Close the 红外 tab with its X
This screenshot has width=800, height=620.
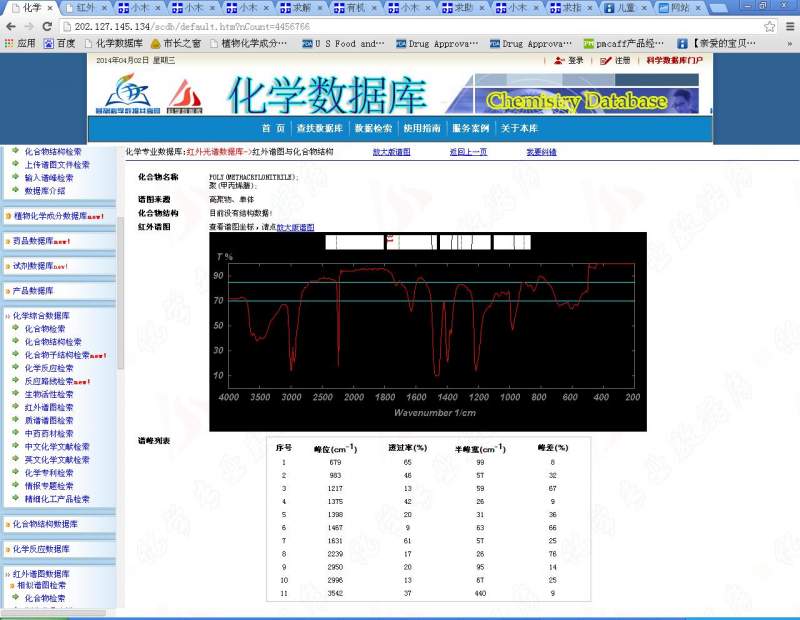point(104,8)
